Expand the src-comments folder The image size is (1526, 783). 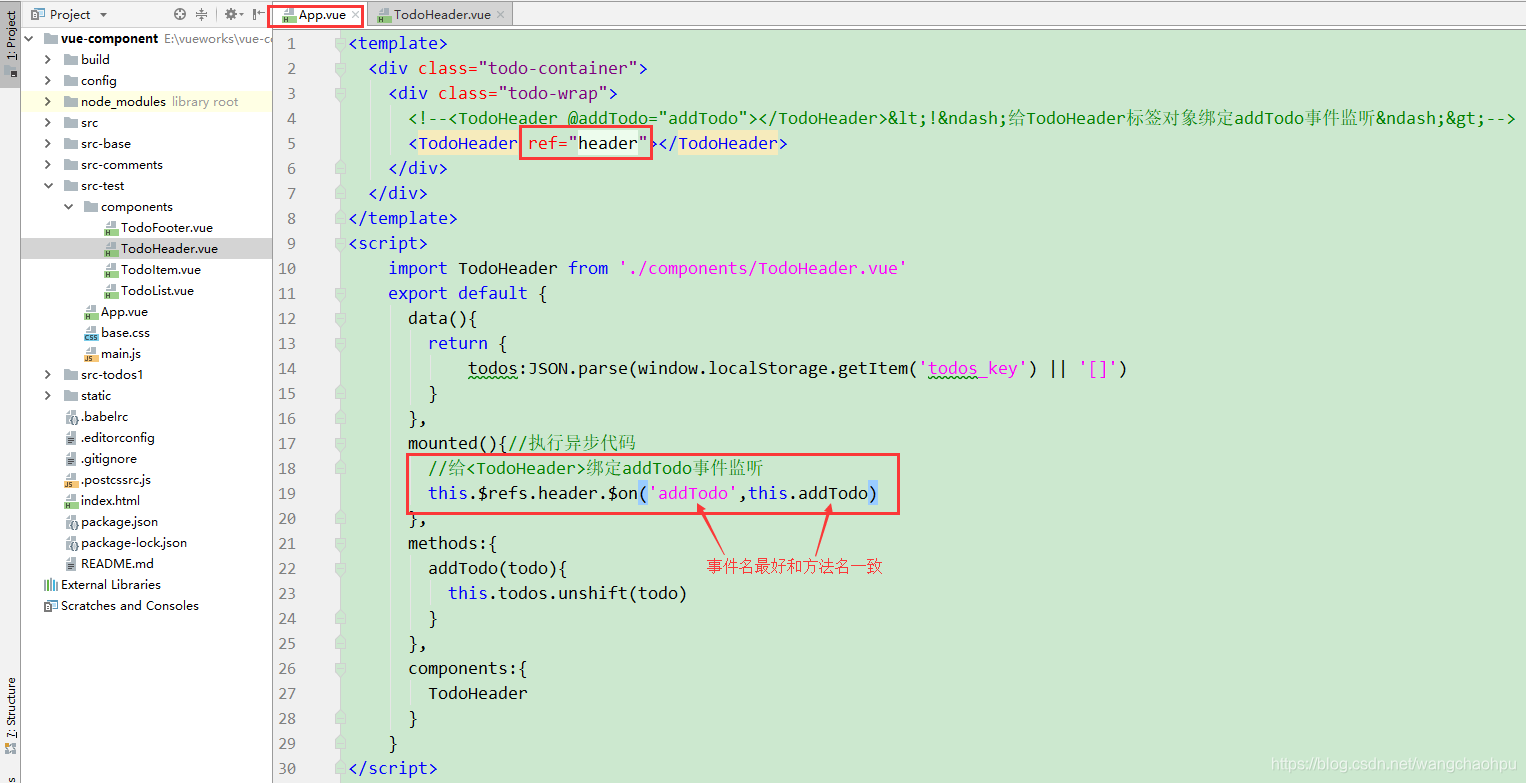48,165
